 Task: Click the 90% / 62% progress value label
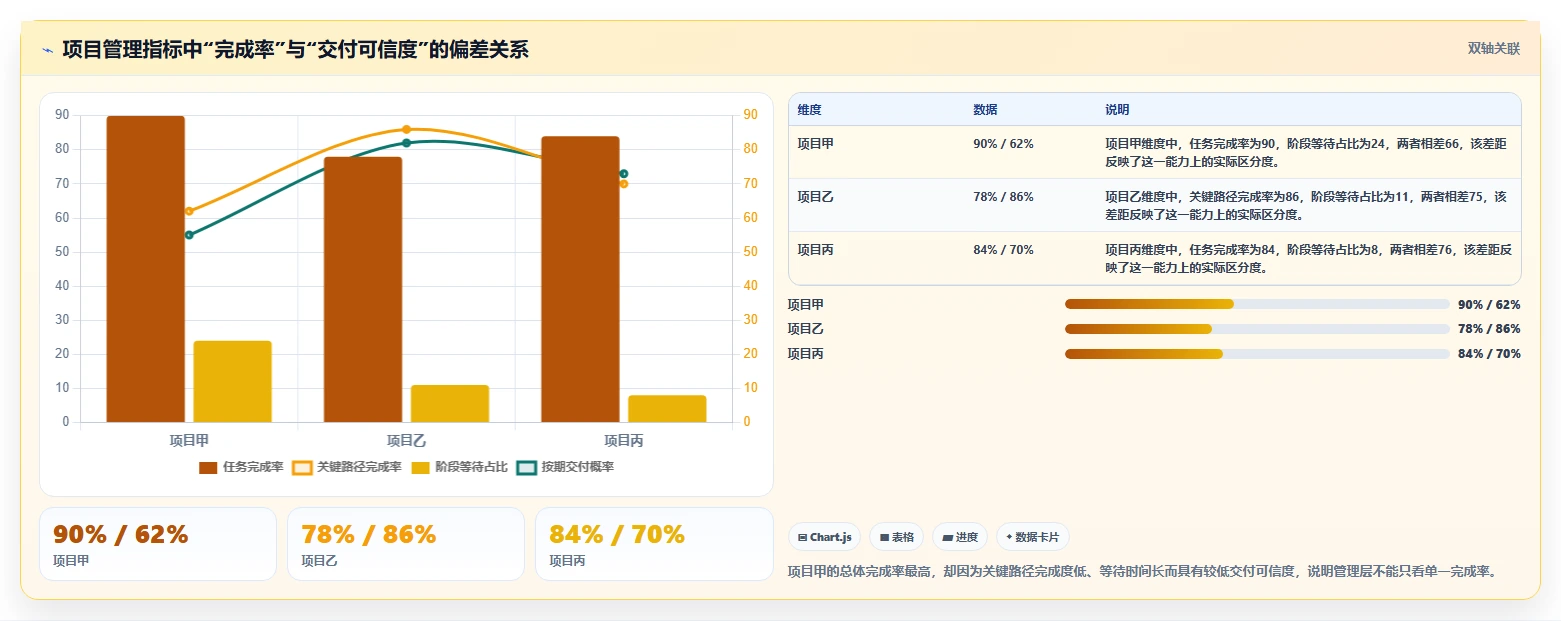(1489, 305)
